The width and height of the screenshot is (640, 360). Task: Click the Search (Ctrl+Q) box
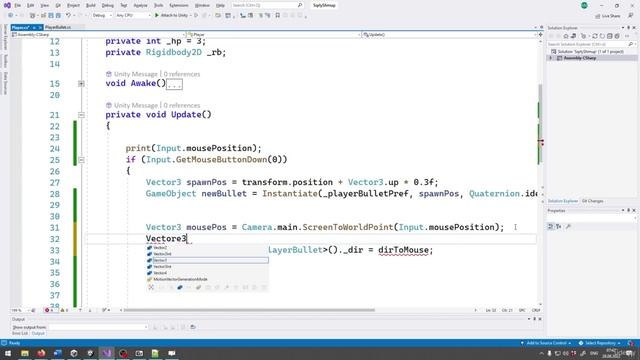267,5
